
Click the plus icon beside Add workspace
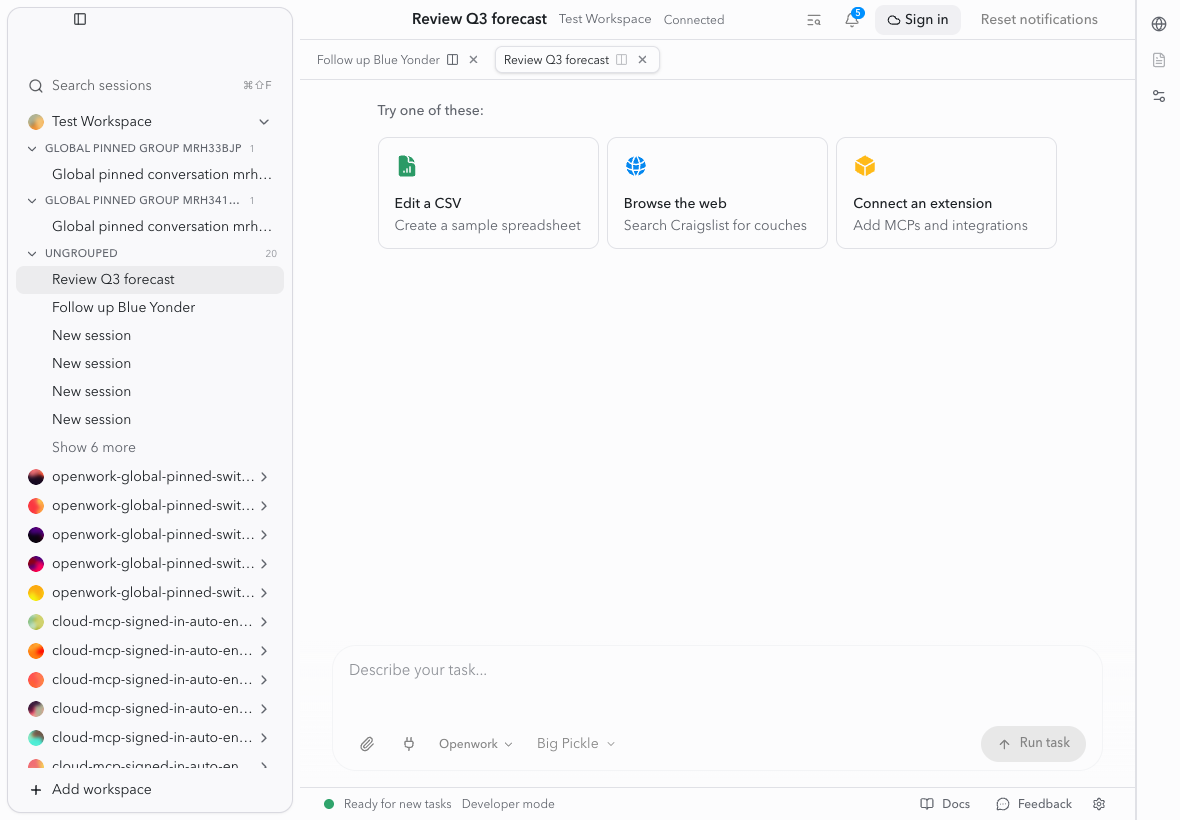click(x=35, y=790)
